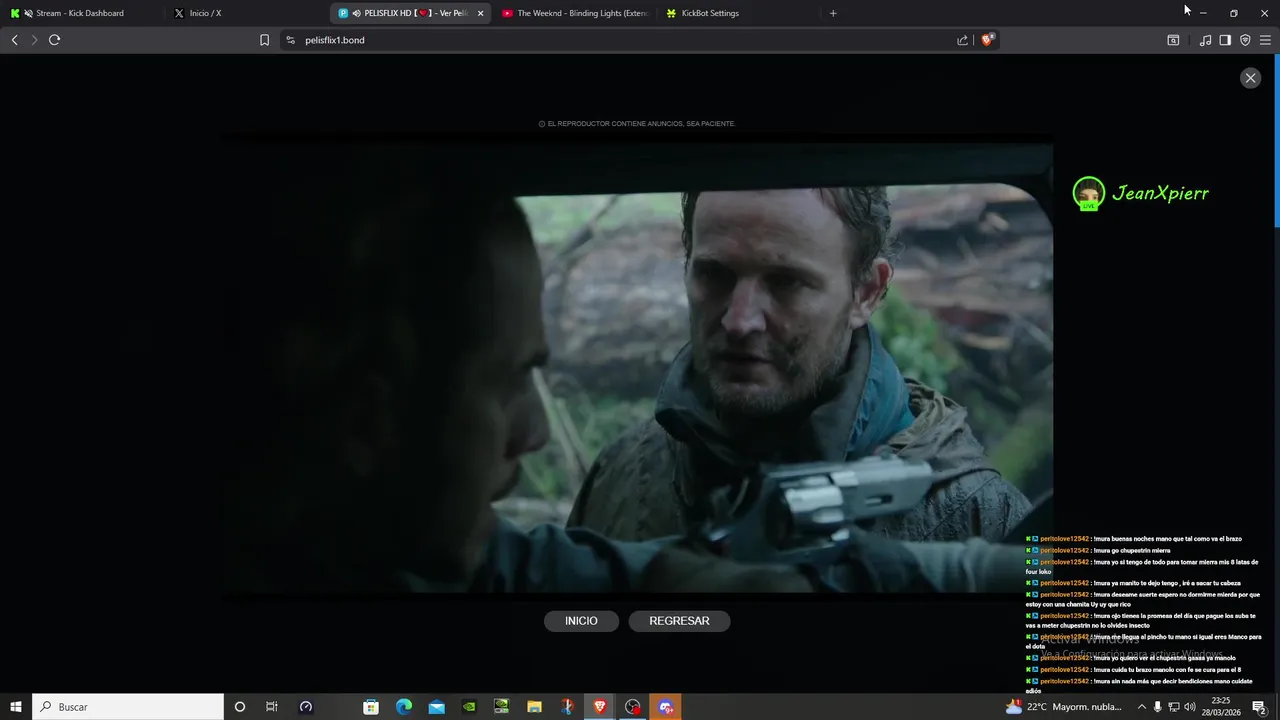Click chat message 'go chupestrin mierra'

1098,550
